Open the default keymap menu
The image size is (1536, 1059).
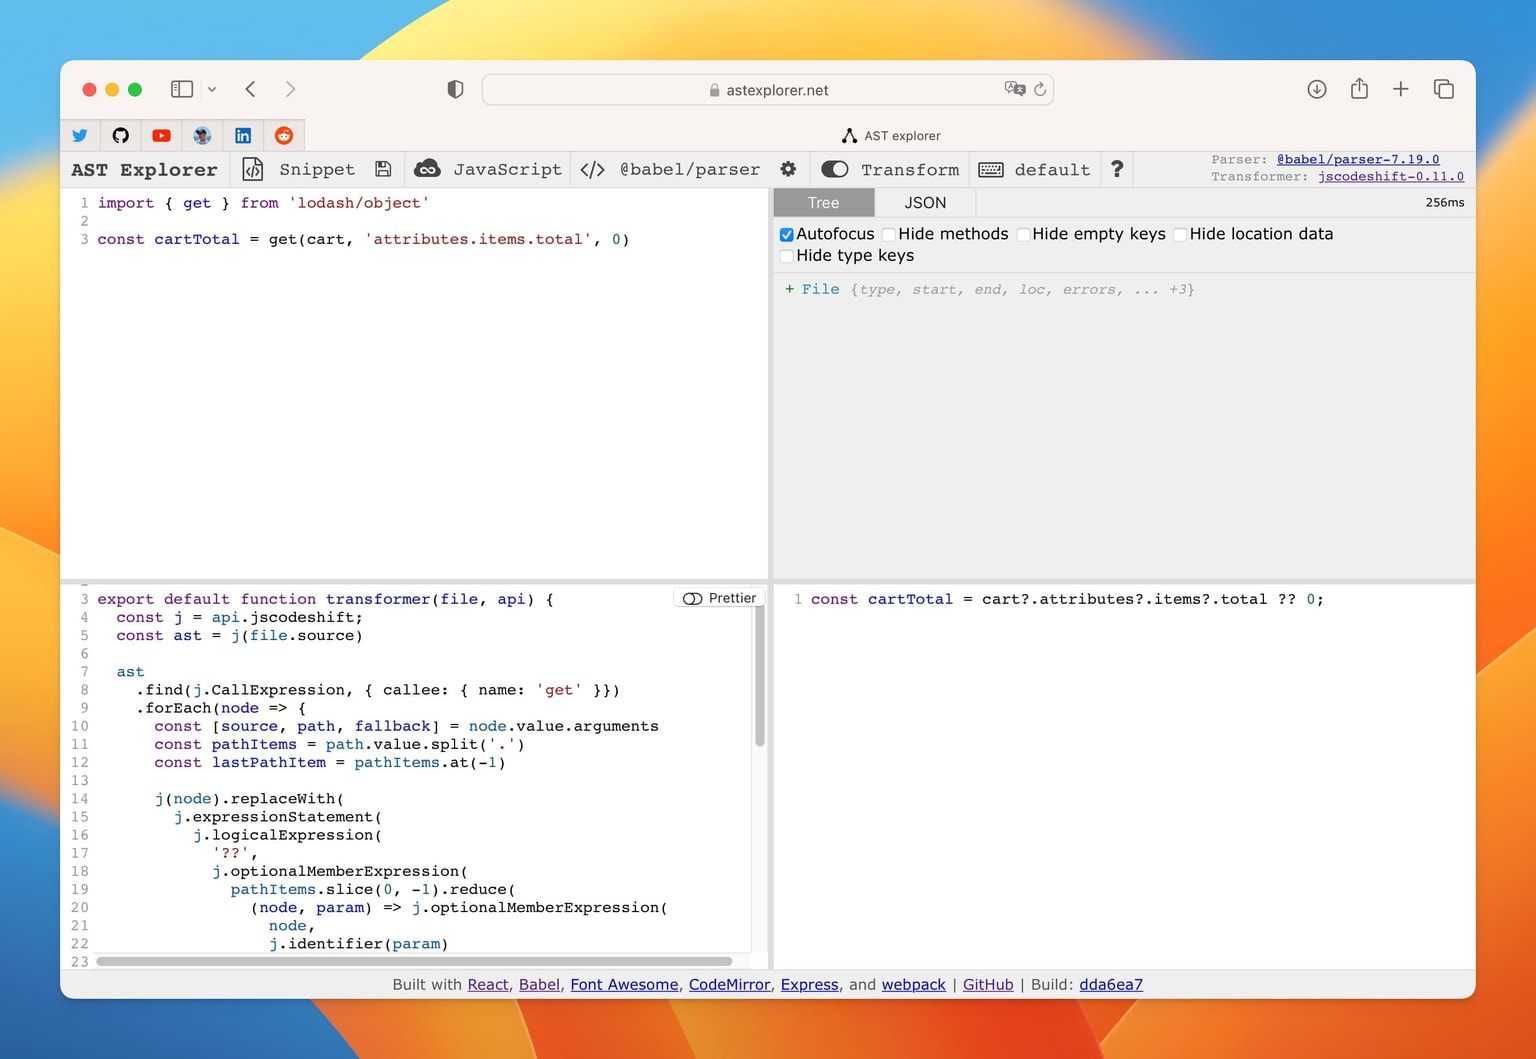(1034, 170)
